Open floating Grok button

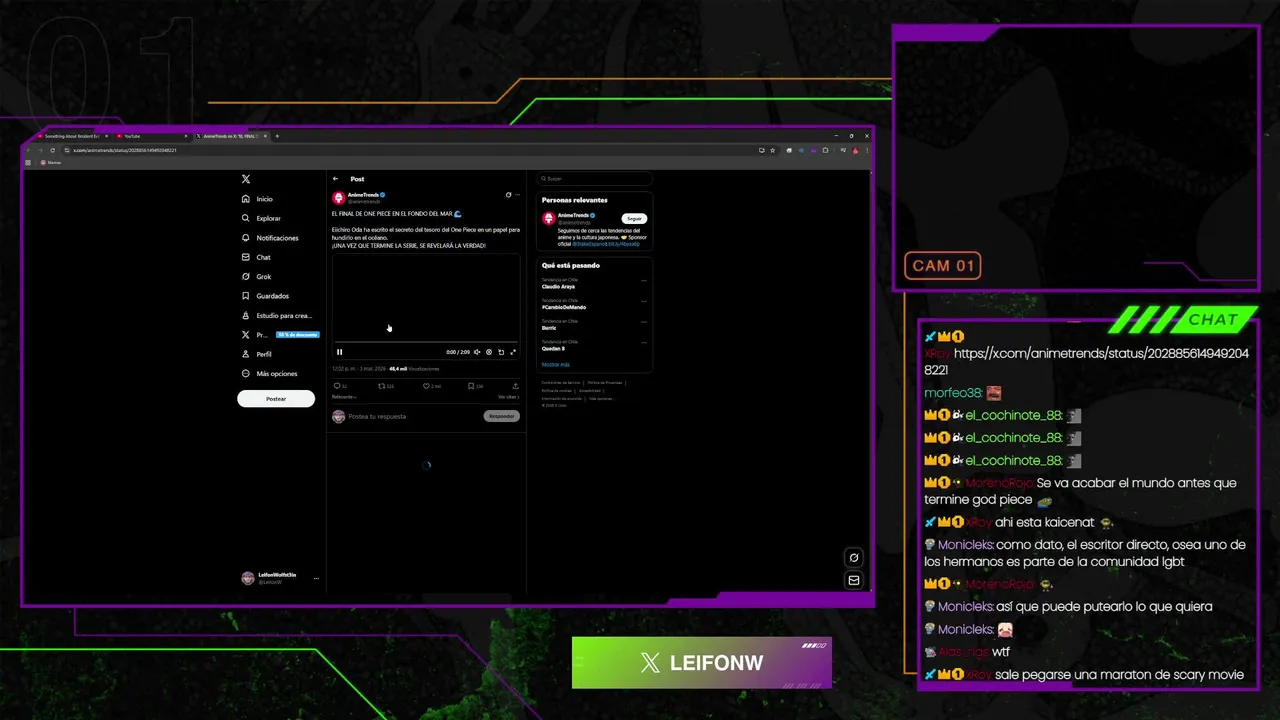(x=853, y=558)
